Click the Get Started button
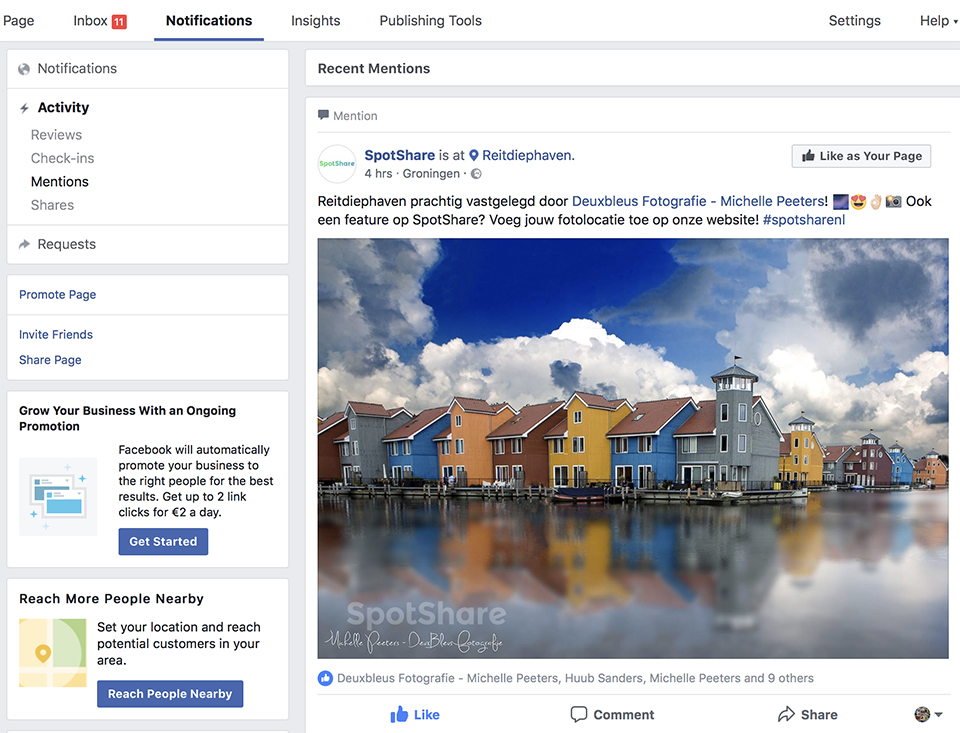960x733 pixels. click(163, 541)
